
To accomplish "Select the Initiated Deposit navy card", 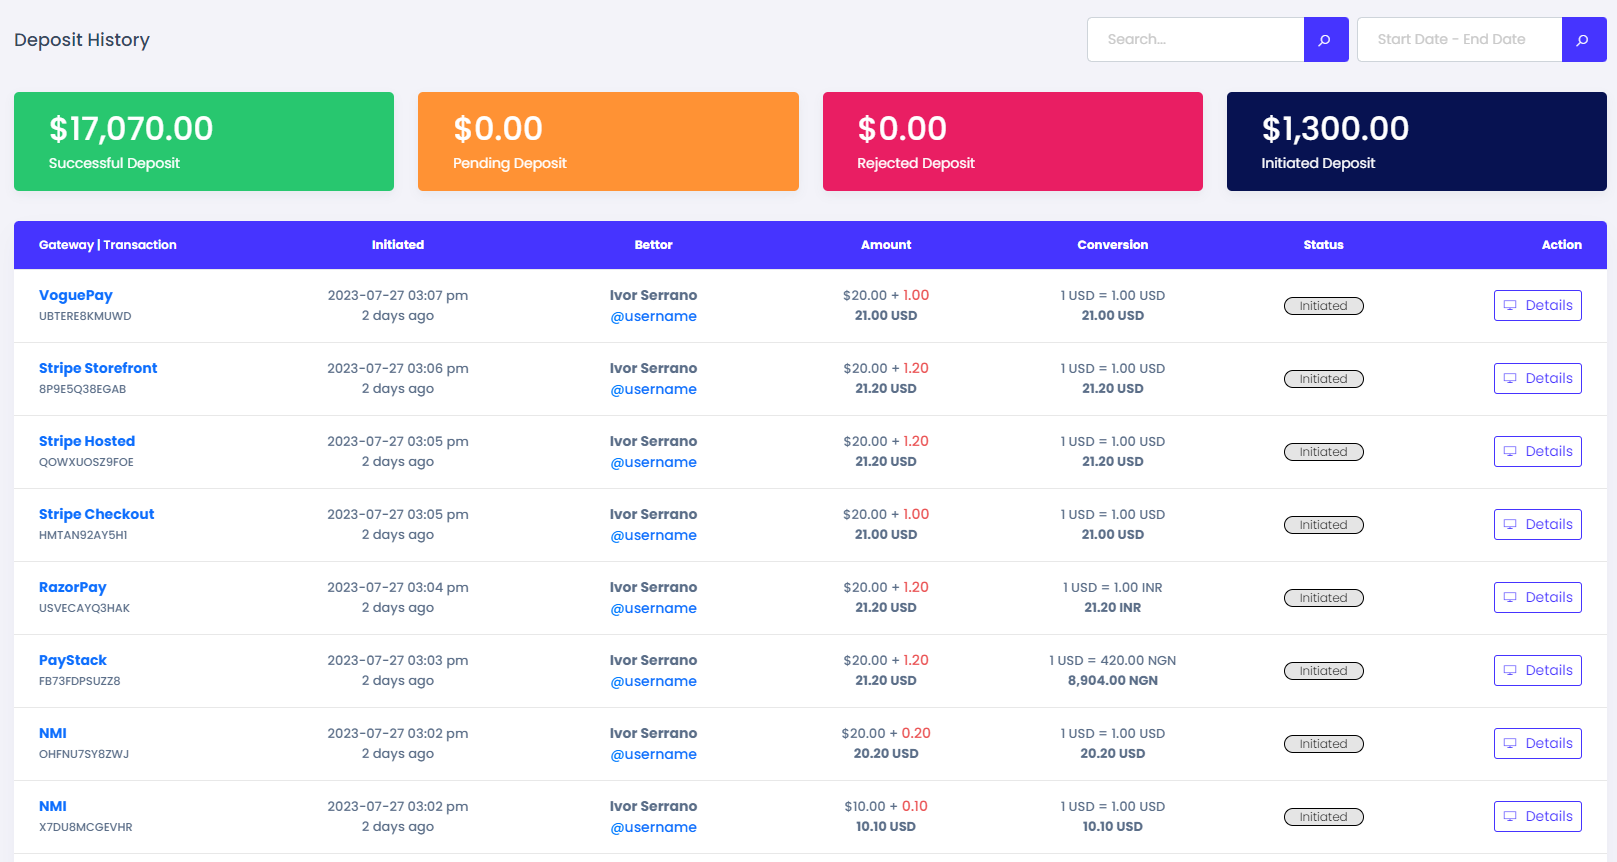I will coord(1416,142).
